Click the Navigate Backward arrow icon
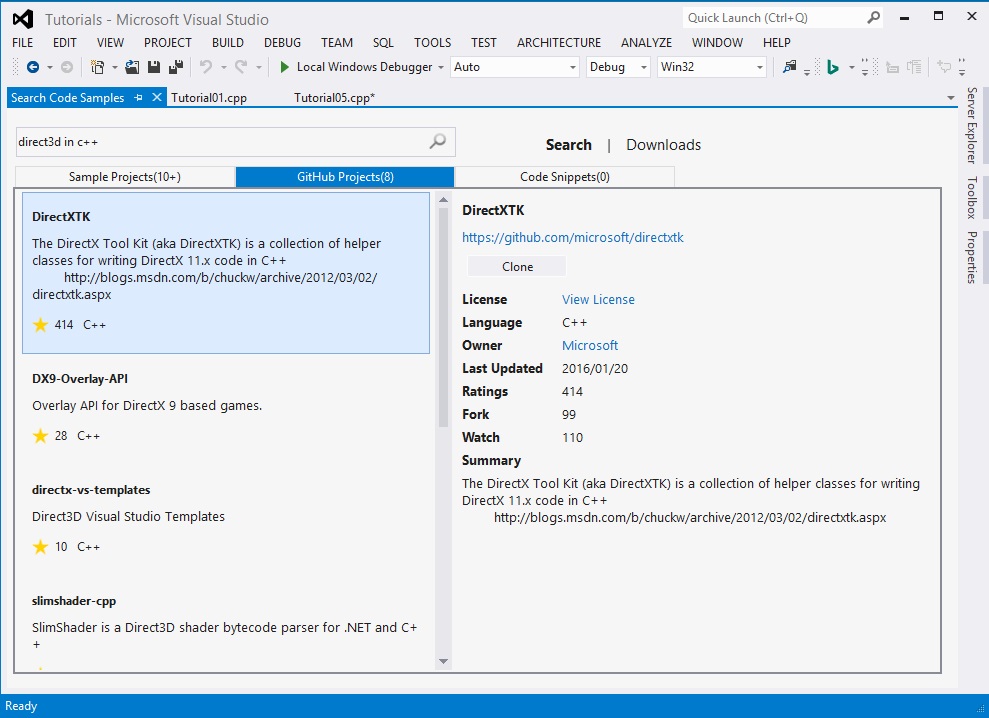989x718 pixels. coord(32,67)
